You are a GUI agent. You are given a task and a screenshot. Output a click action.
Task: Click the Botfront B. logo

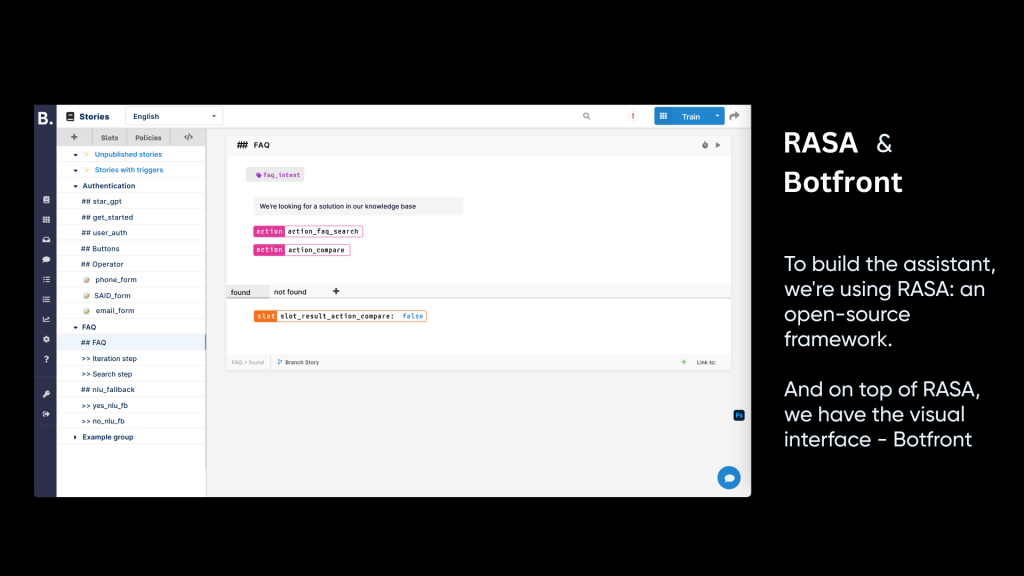(45, 118)
